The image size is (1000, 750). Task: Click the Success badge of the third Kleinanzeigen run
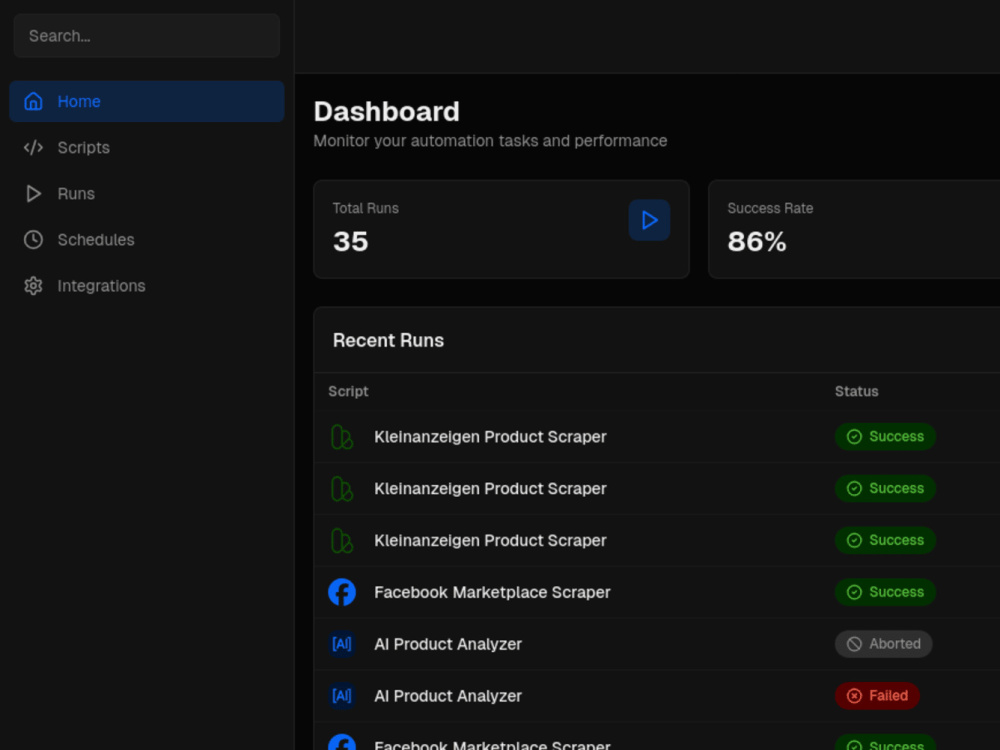pyautogui.click(x=885, y=540)
